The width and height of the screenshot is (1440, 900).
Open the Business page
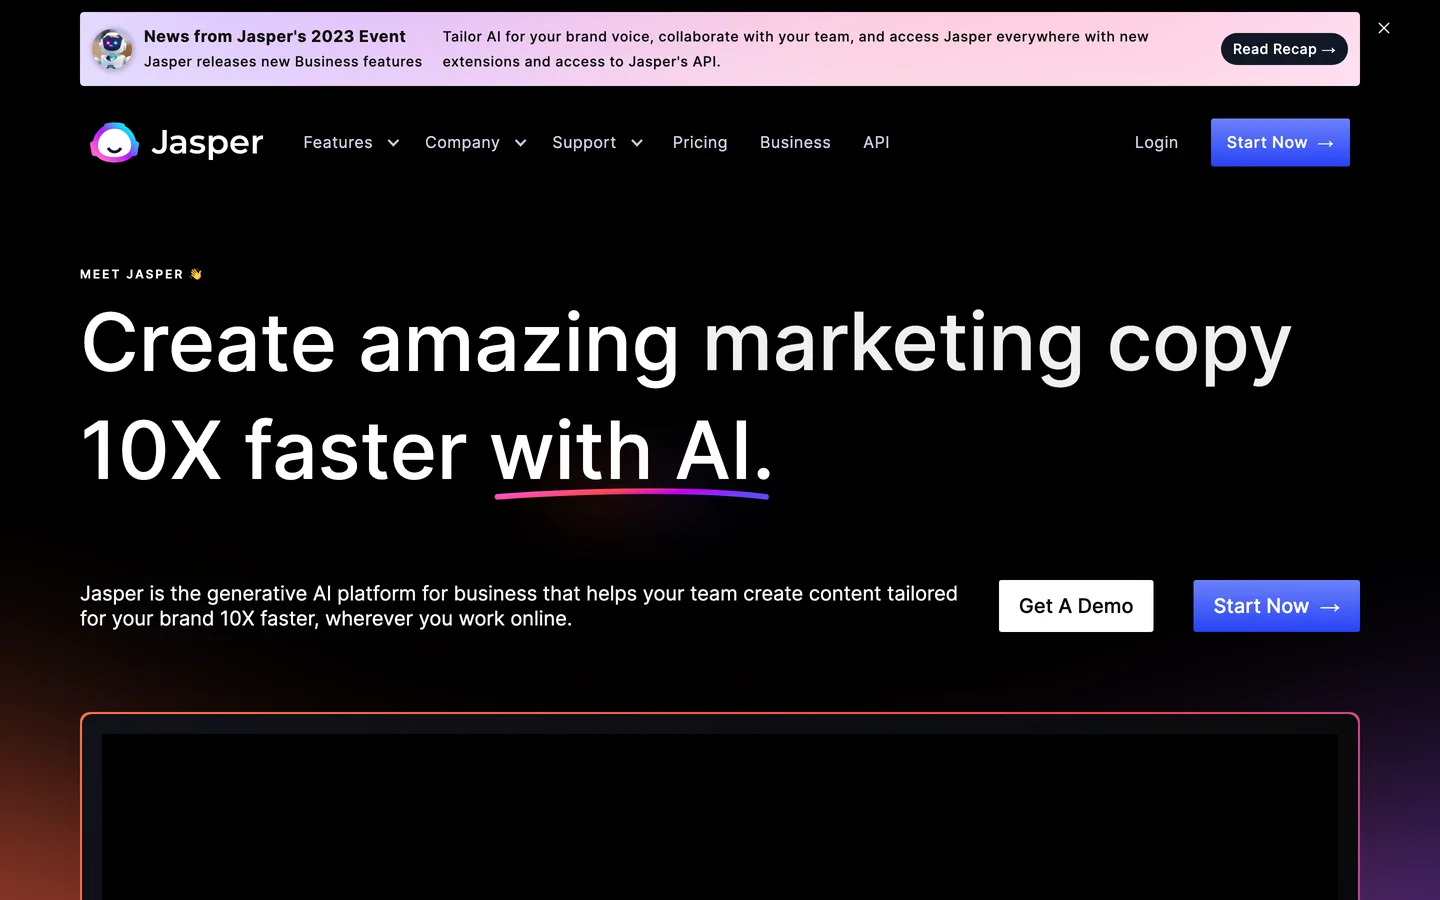tap(795, 142)
